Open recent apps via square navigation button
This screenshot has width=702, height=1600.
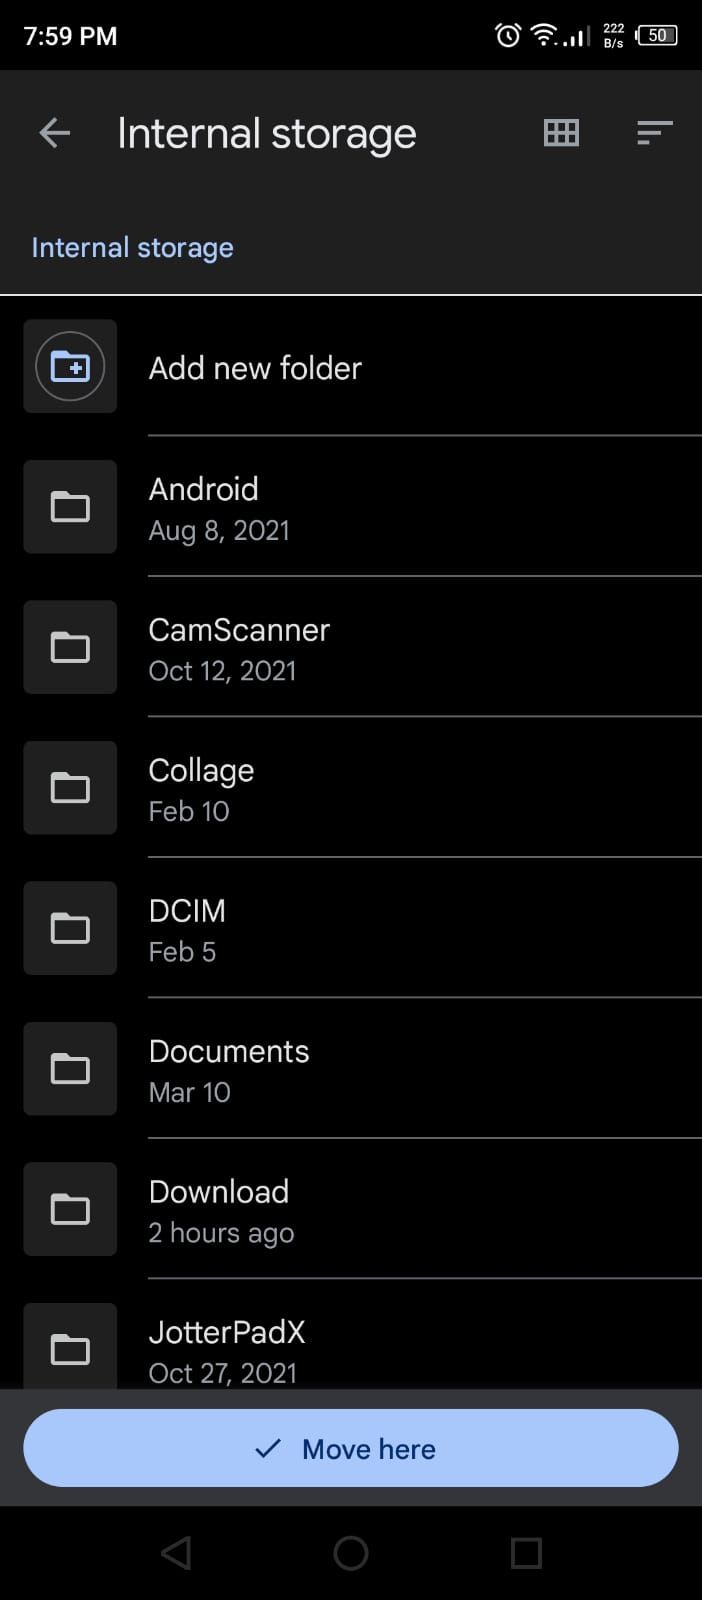526,1553
